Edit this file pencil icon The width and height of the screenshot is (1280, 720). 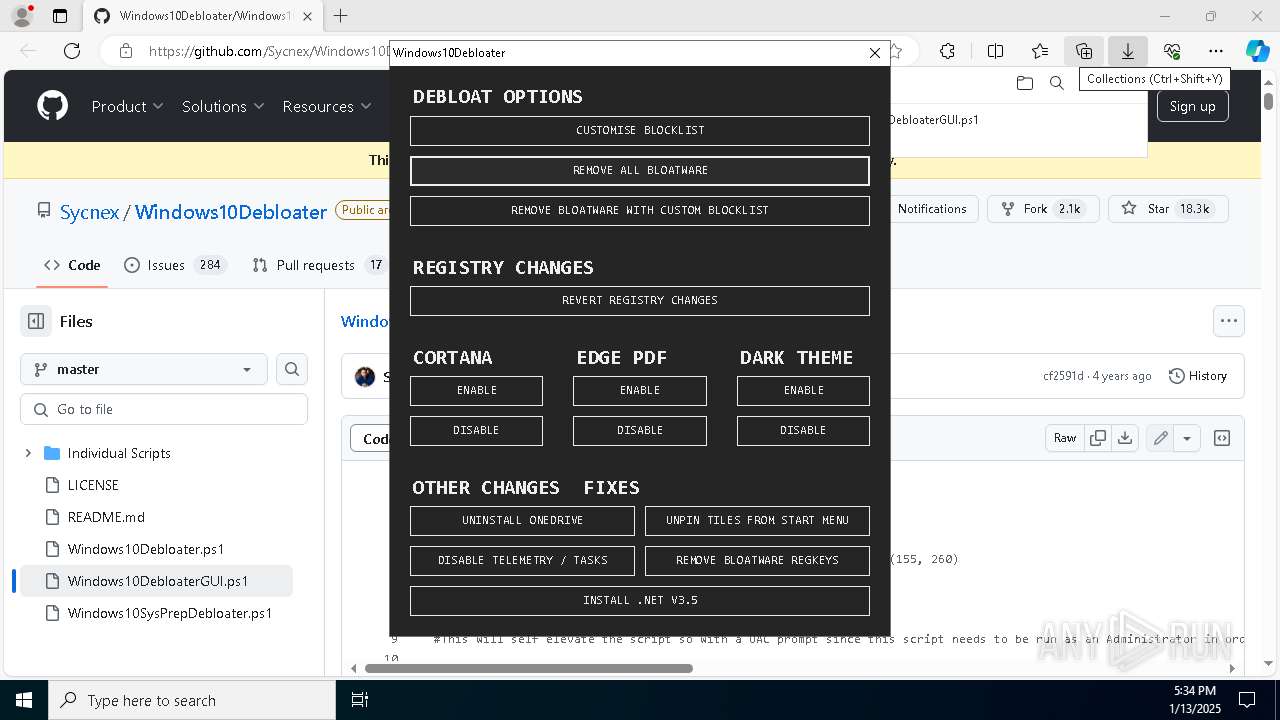[x=1160, y=438]
